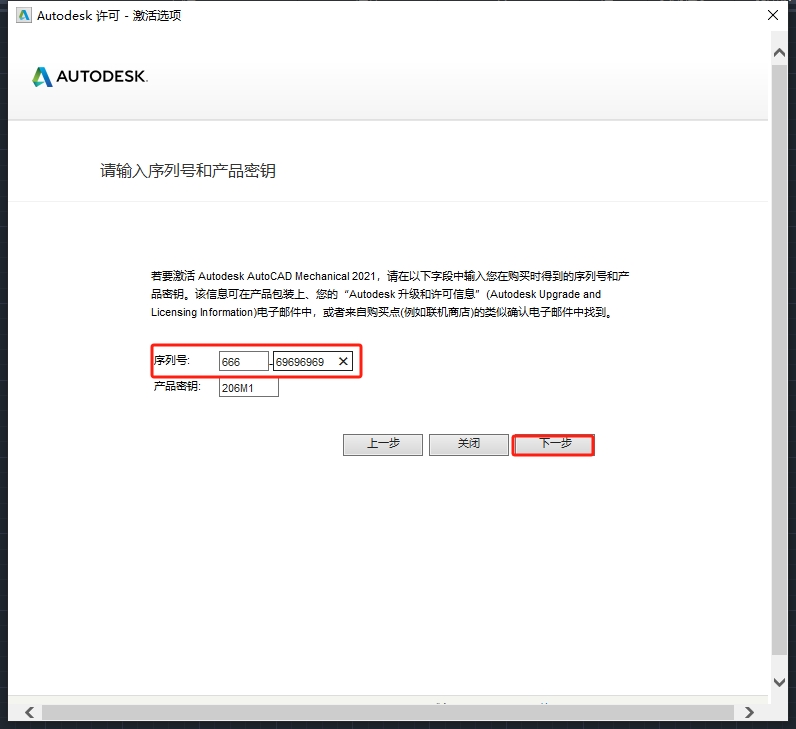This screenshot has width=796, height=729.
Task: Click the 产品密钥 label
Action: (177, 386)
